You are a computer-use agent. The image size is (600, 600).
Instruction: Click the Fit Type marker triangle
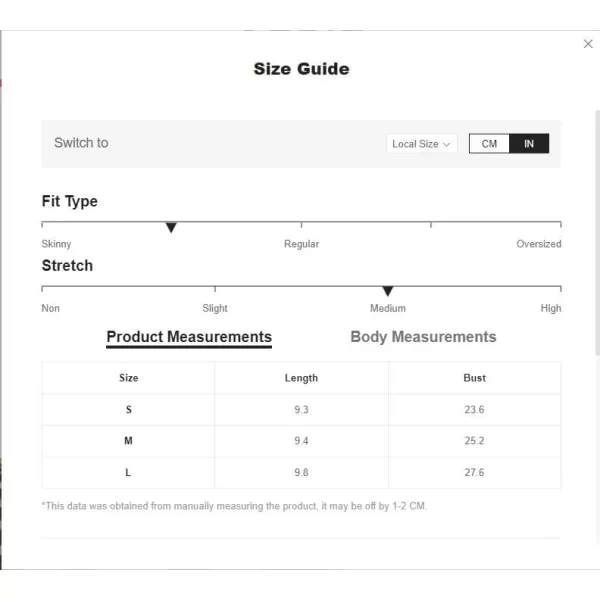tap(171, 227)
